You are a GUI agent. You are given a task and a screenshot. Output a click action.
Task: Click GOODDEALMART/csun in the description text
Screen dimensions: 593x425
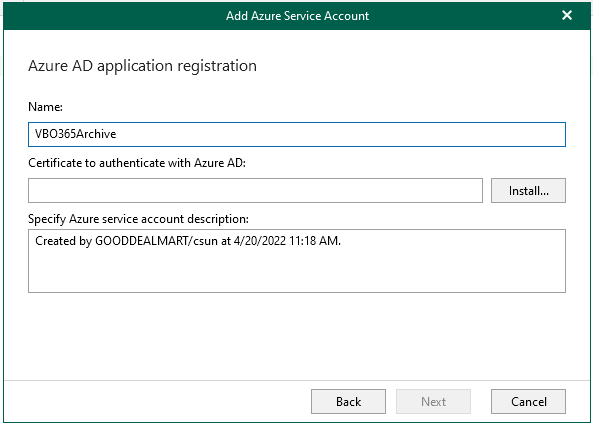coord(156,241)
